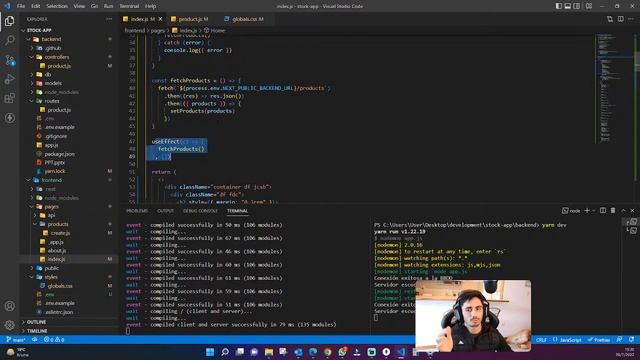Open the Search view in activity bar
The height and width of the screenshot is (360, 640).
9,40
